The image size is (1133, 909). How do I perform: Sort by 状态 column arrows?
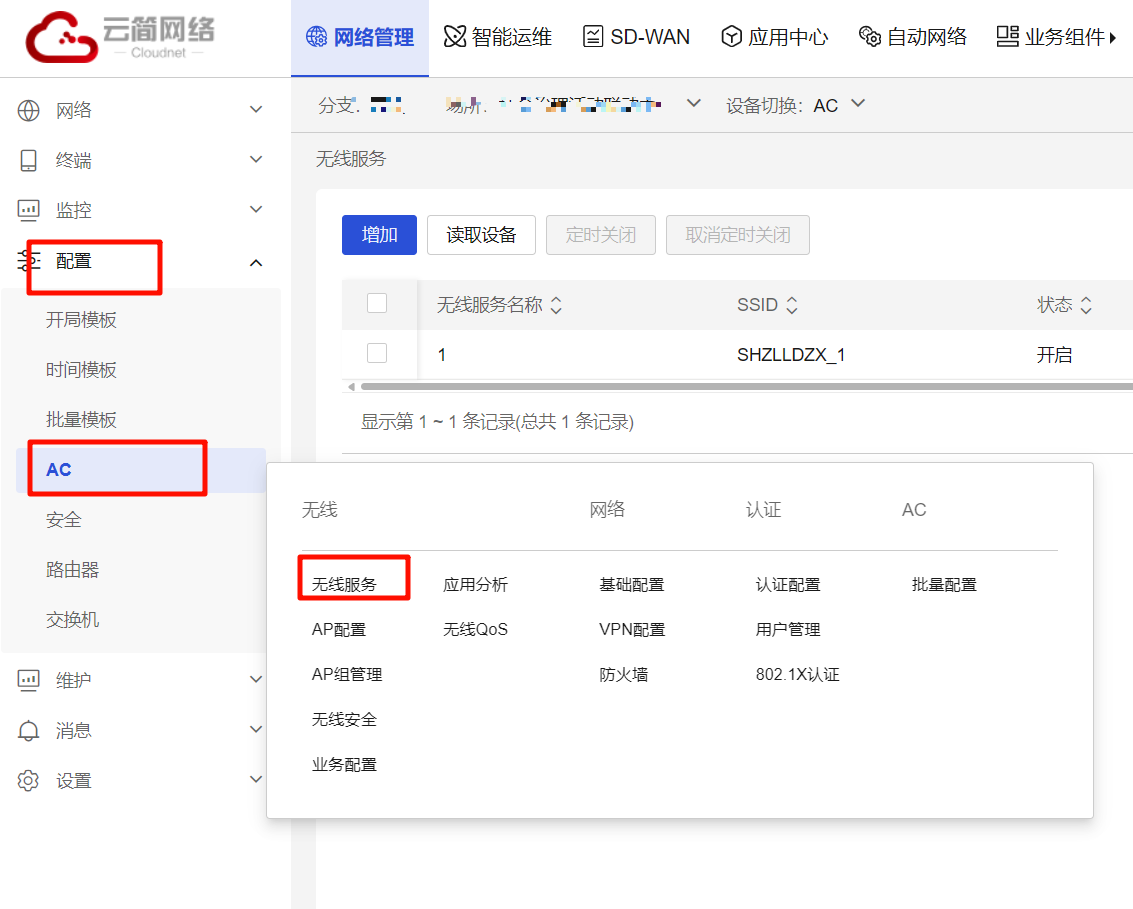pos(1086,305)
